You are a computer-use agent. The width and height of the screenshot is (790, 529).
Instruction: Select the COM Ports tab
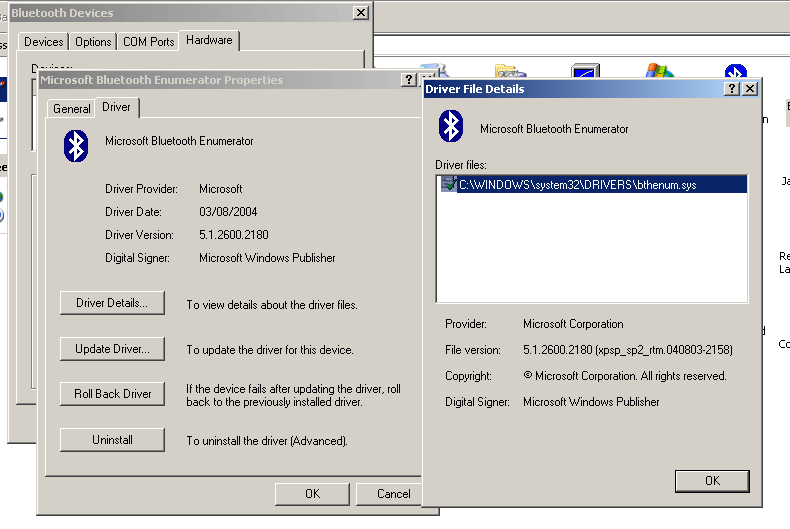pyautogui.click(x=149, y=42)
